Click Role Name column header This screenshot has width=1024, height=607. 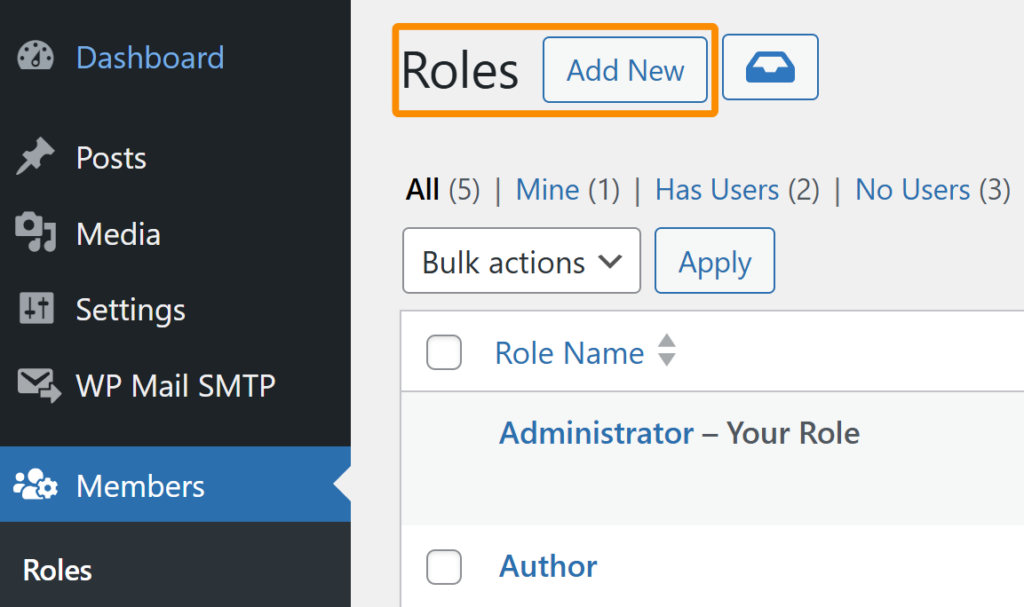coord(569,353)
